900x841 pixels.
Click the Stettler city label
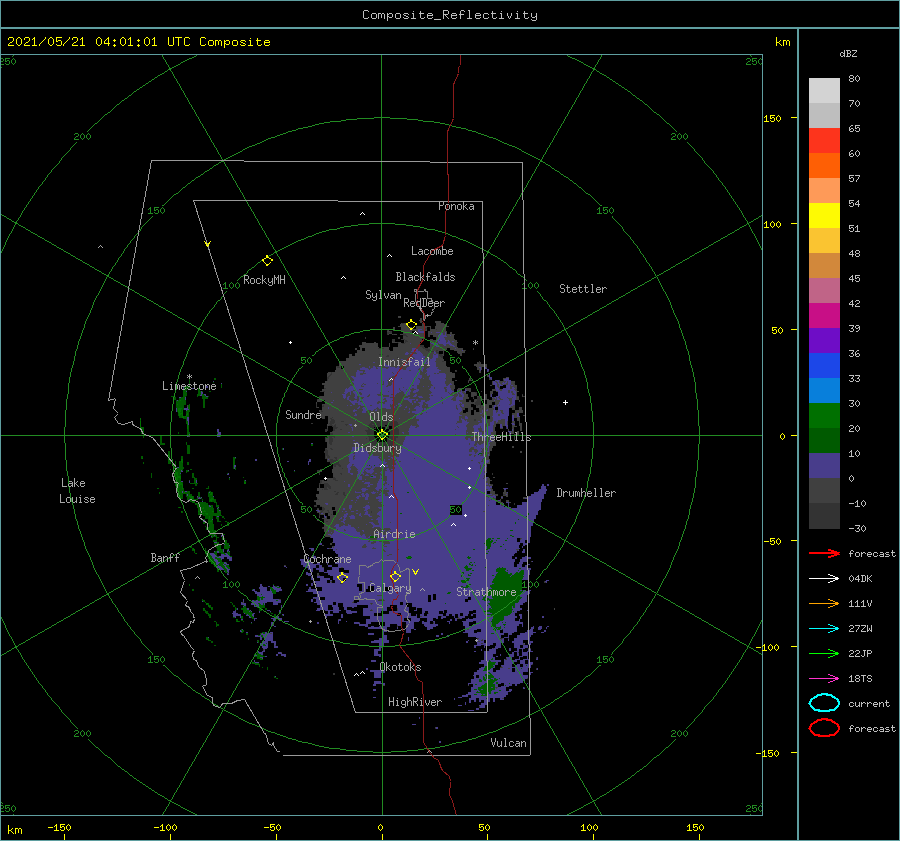[x=583, y=289]
